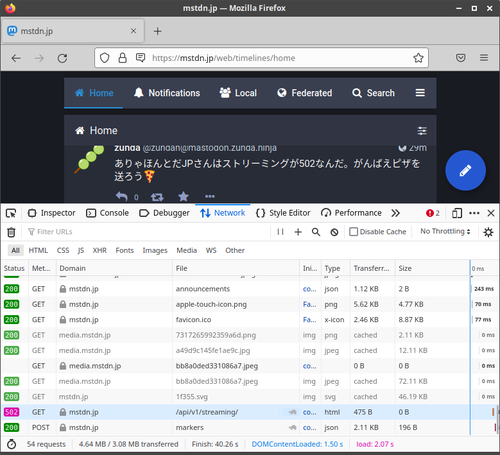Favourite zunda's post with star
Image resolution: width=500 pixels, height=455 pixels.
point(183,197)
